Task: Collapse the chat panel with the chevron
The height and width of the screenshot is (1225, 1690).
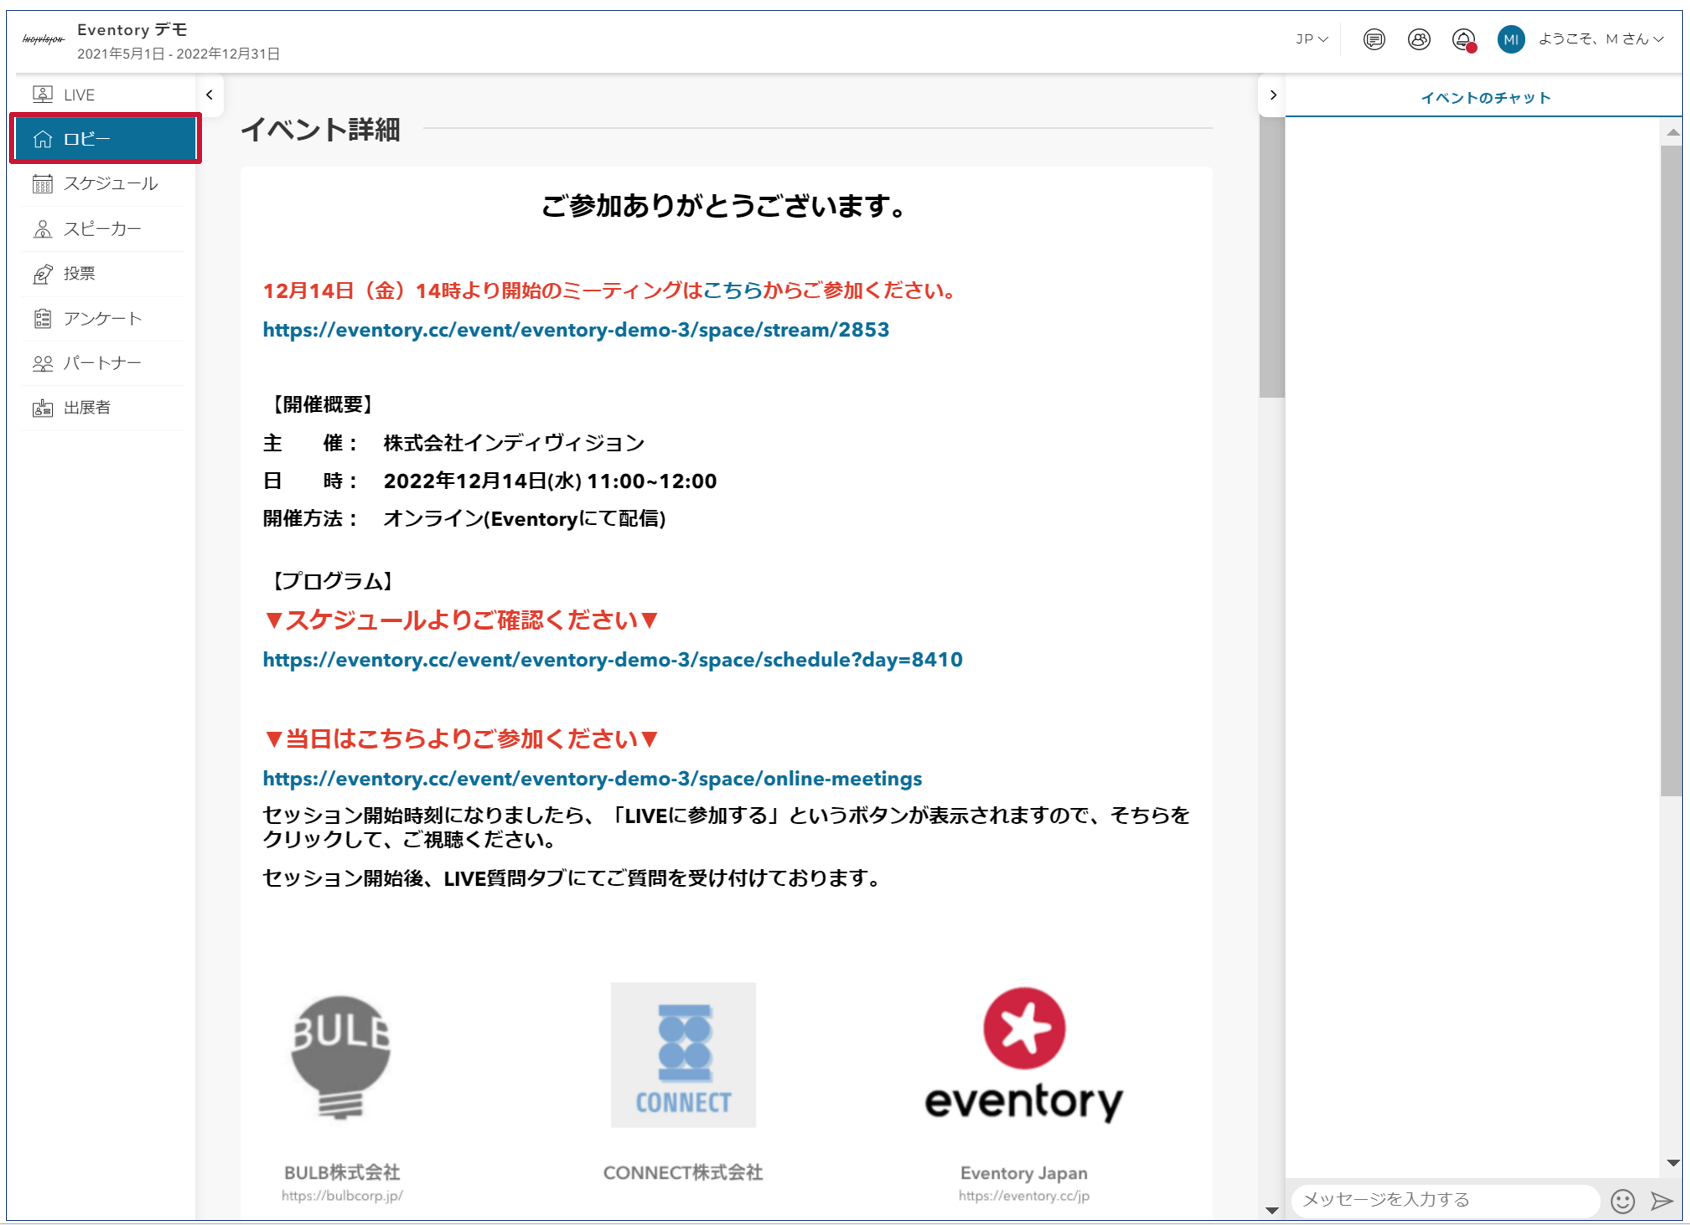Action: point(1272,95)
